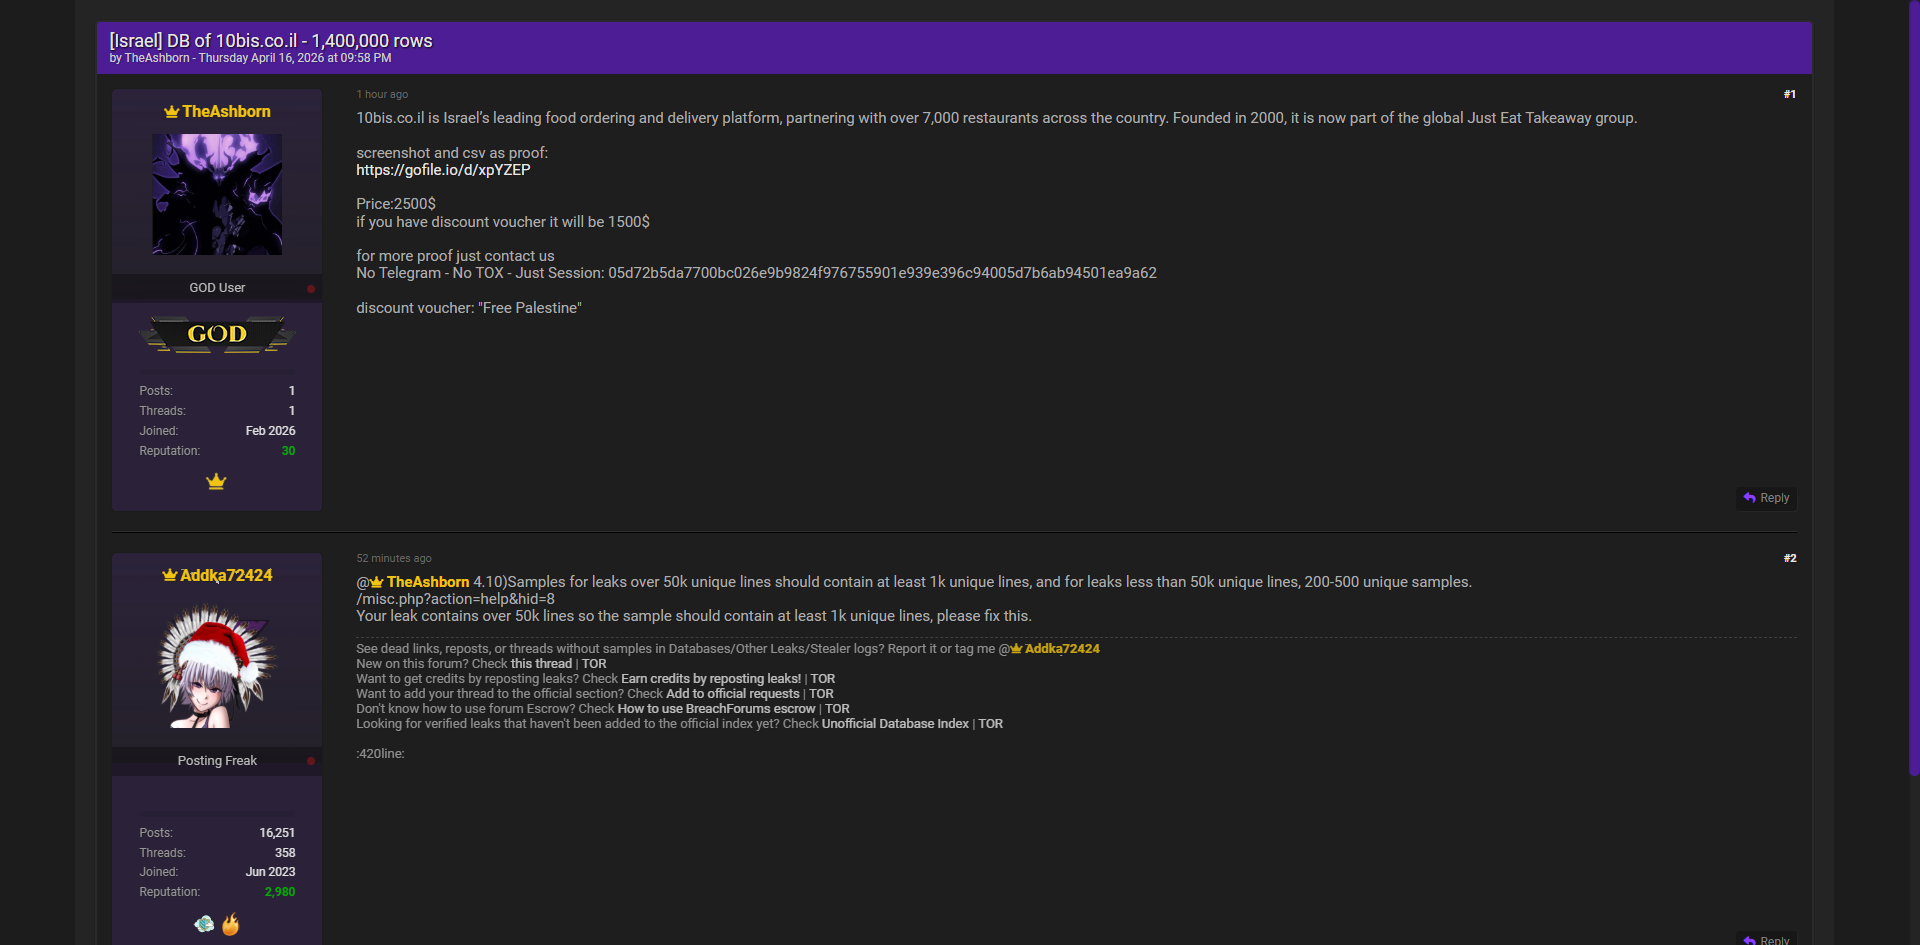
Task: Open the #2 post permalink
Action: click(x=1789, y=558)
